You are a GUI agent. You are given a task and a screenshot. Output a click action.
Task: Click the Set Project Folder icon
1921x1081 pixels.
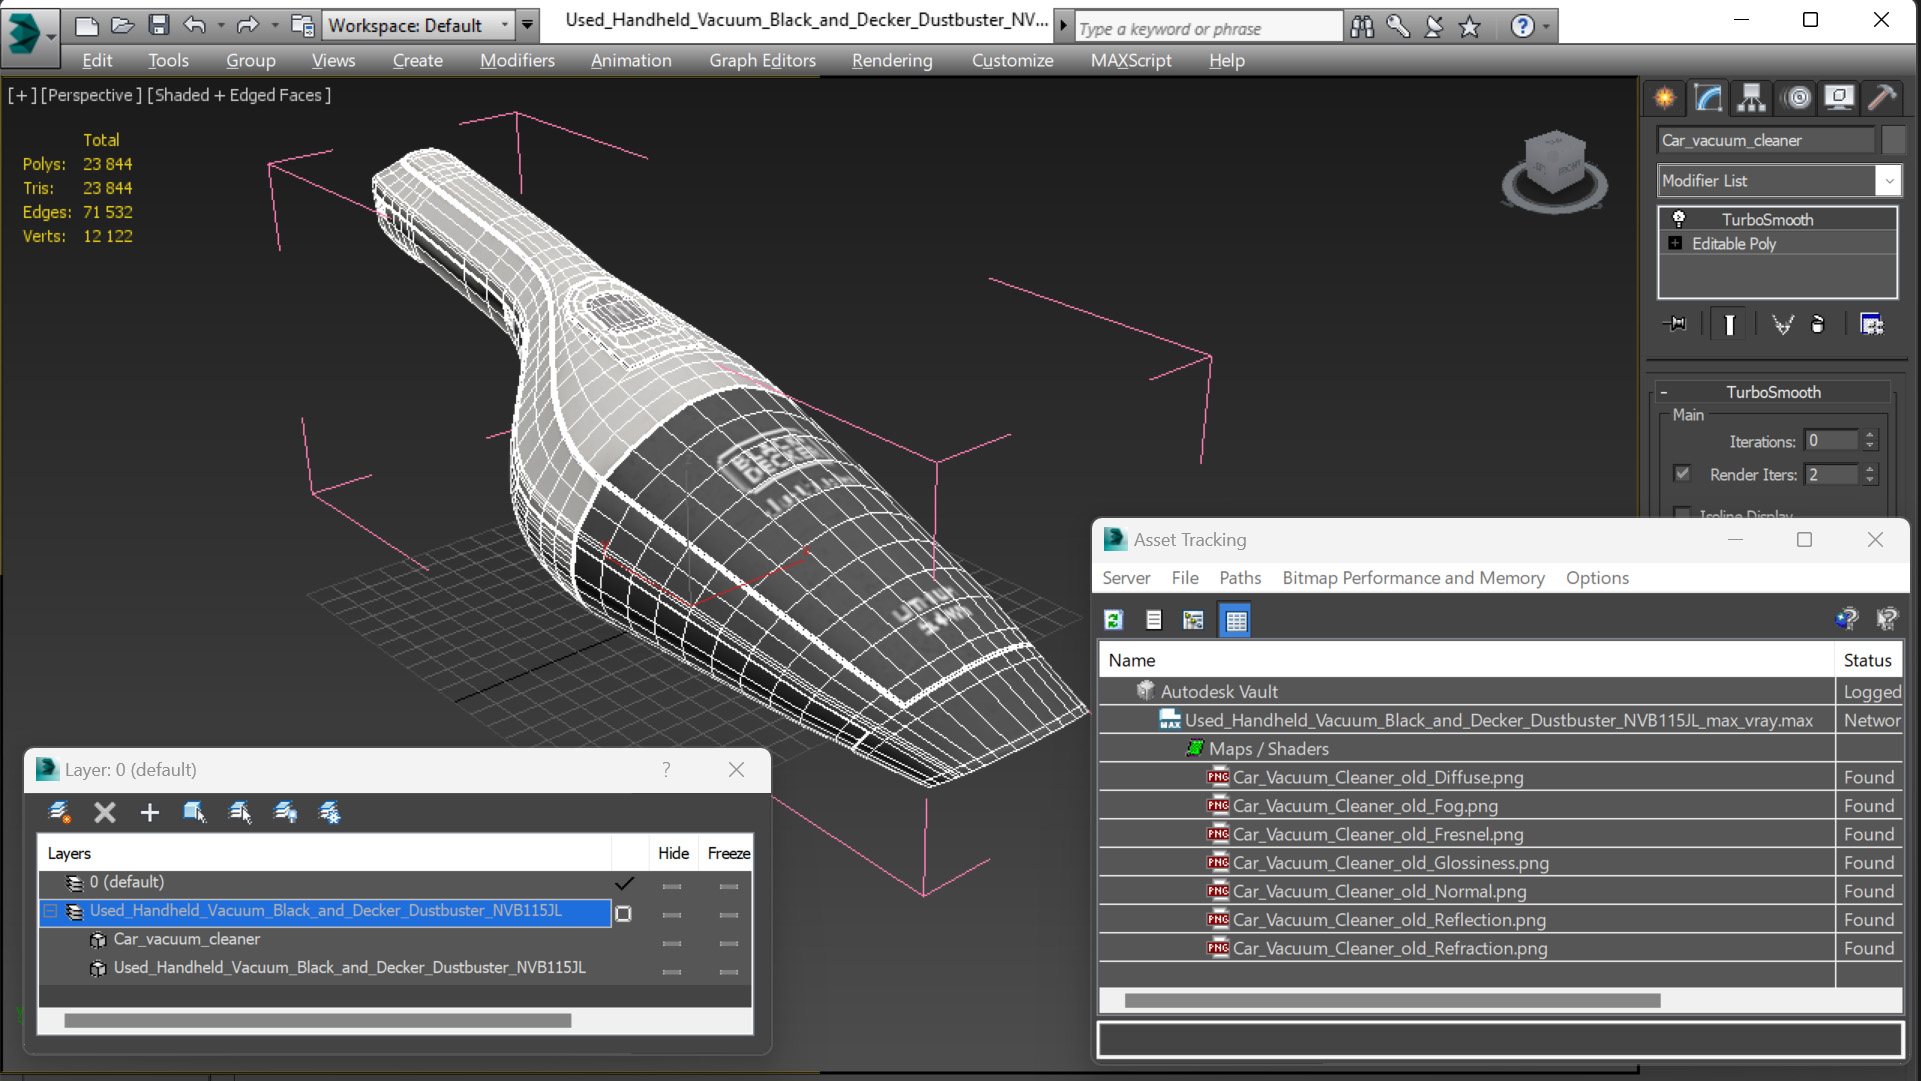tap(302, 25)
